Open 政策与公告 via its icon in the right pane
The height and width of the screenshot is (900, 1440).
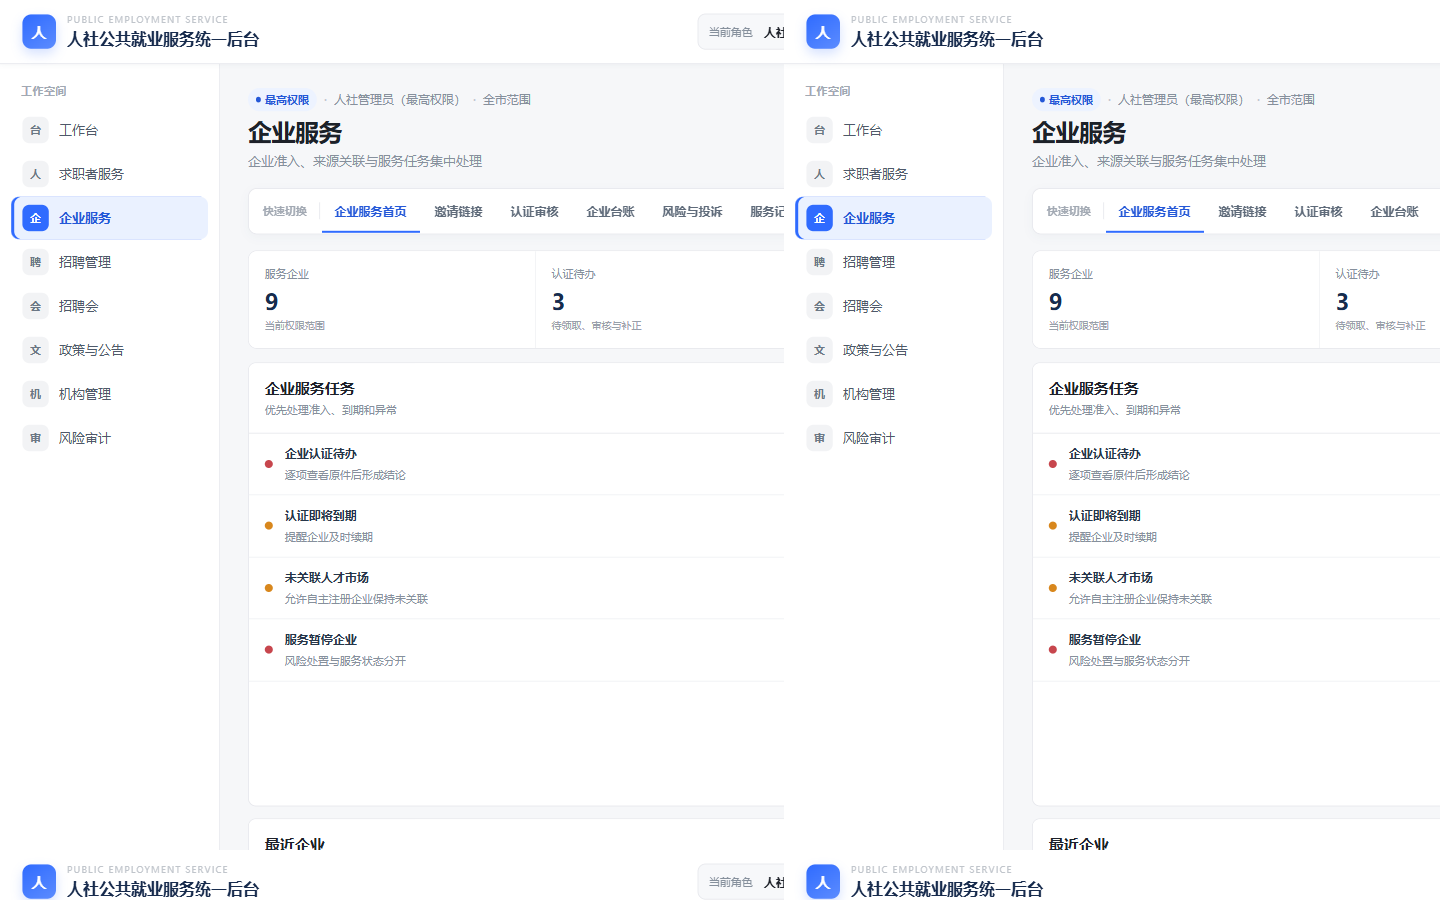(x=819, y=350)
